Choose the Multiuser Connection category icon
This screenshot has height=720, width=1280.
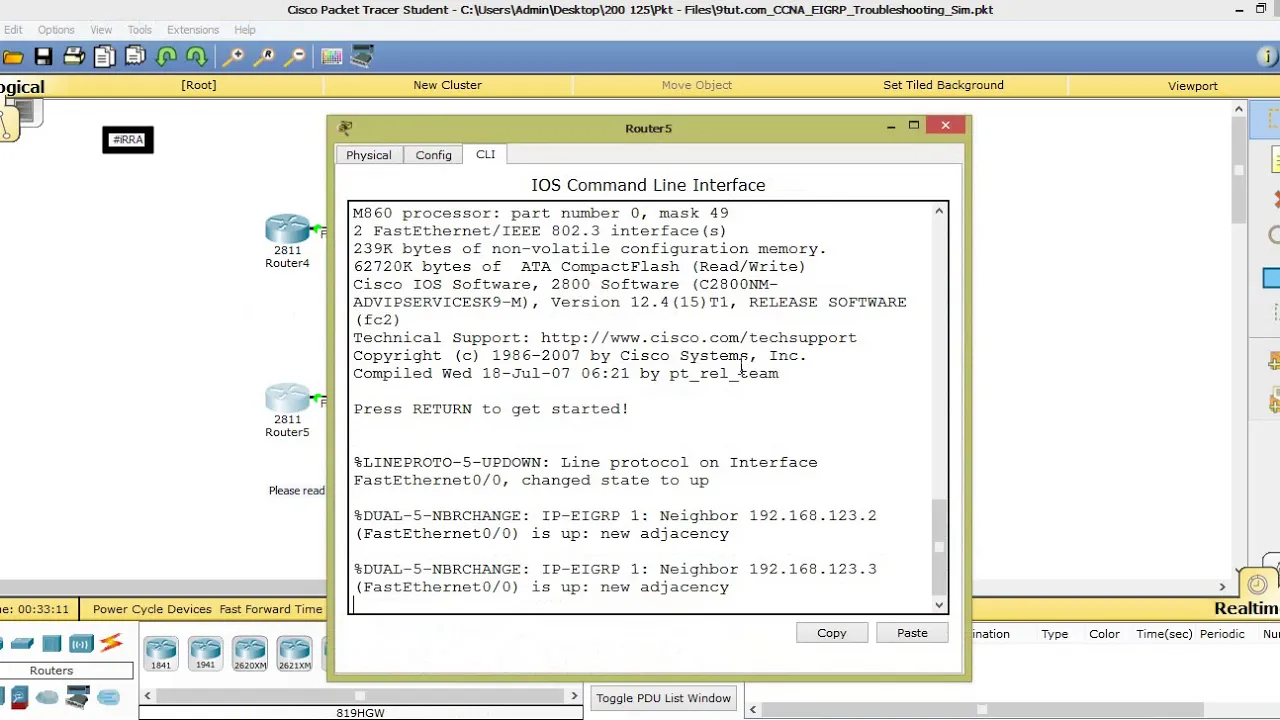(x=109, y=697)
